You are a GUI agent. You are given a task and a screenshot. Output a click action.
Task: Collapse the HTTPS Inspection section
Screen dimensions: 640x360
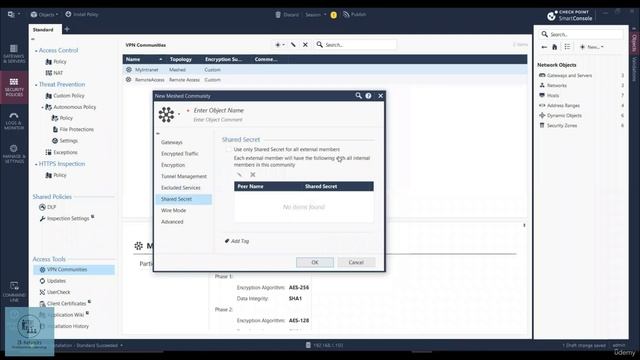tap(36, 164)
